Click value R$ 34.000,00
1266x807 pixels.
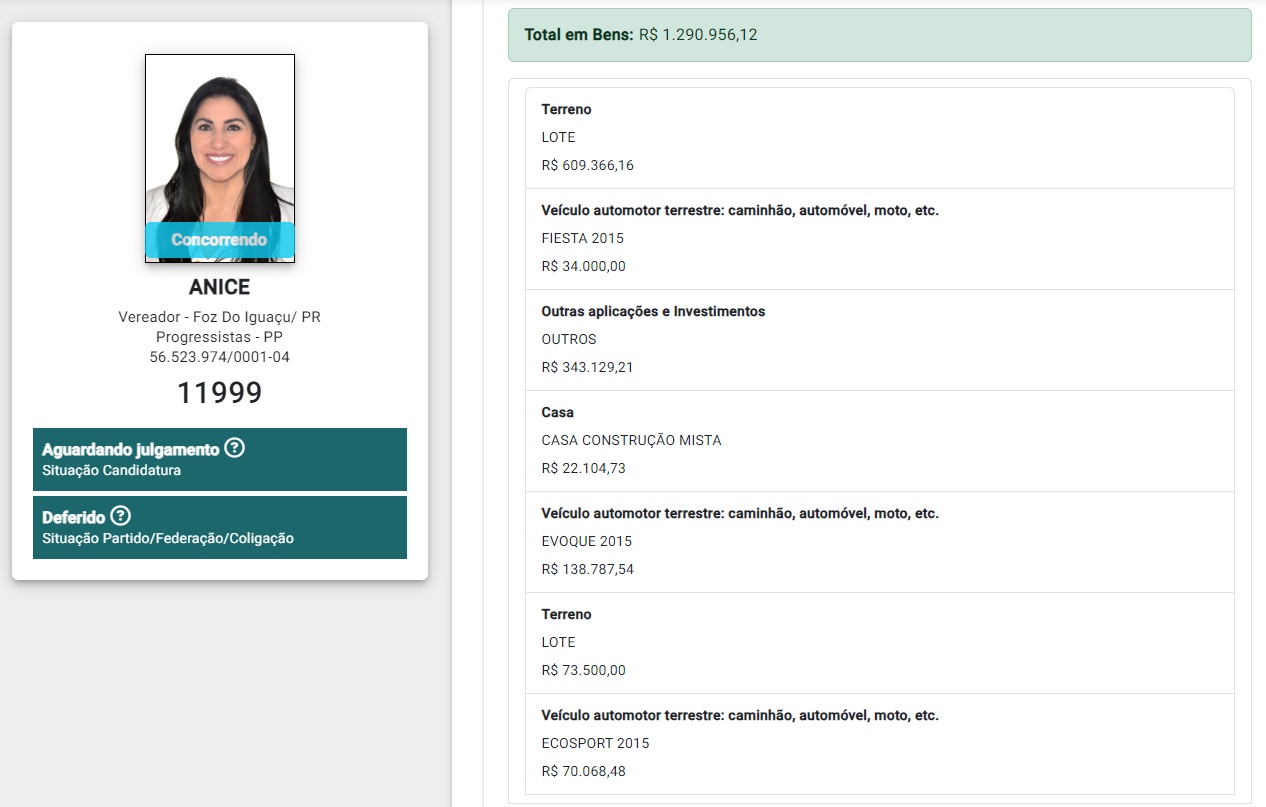coord(584,266)
